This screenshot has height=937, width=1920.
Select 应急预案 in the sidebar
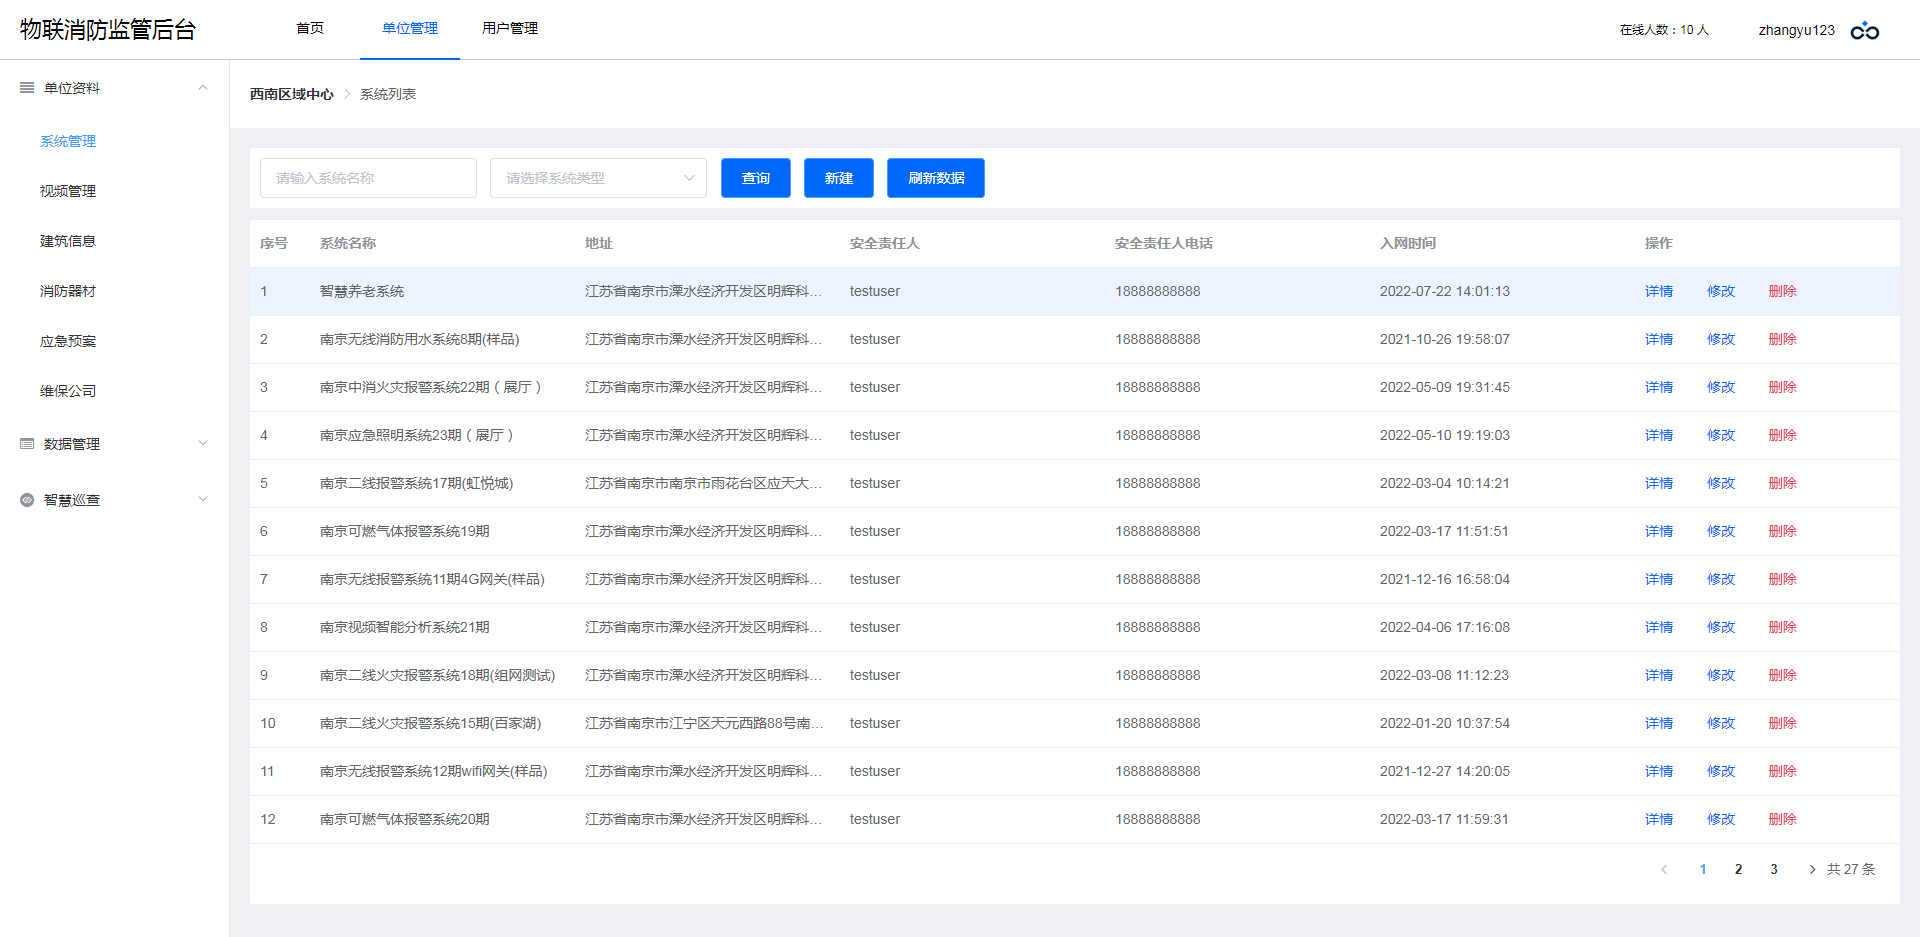pyautogui.click(x=68, y=341)
